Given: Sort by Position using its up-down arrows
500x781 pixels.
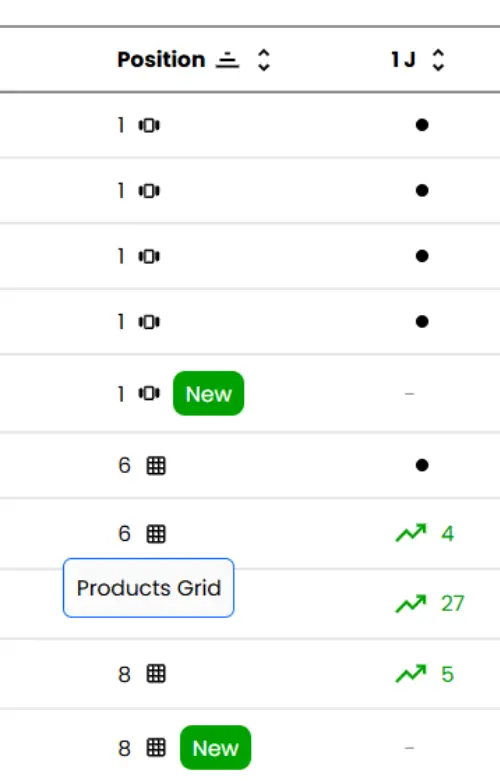Looking at the screenshot, I should pos(263,60).
